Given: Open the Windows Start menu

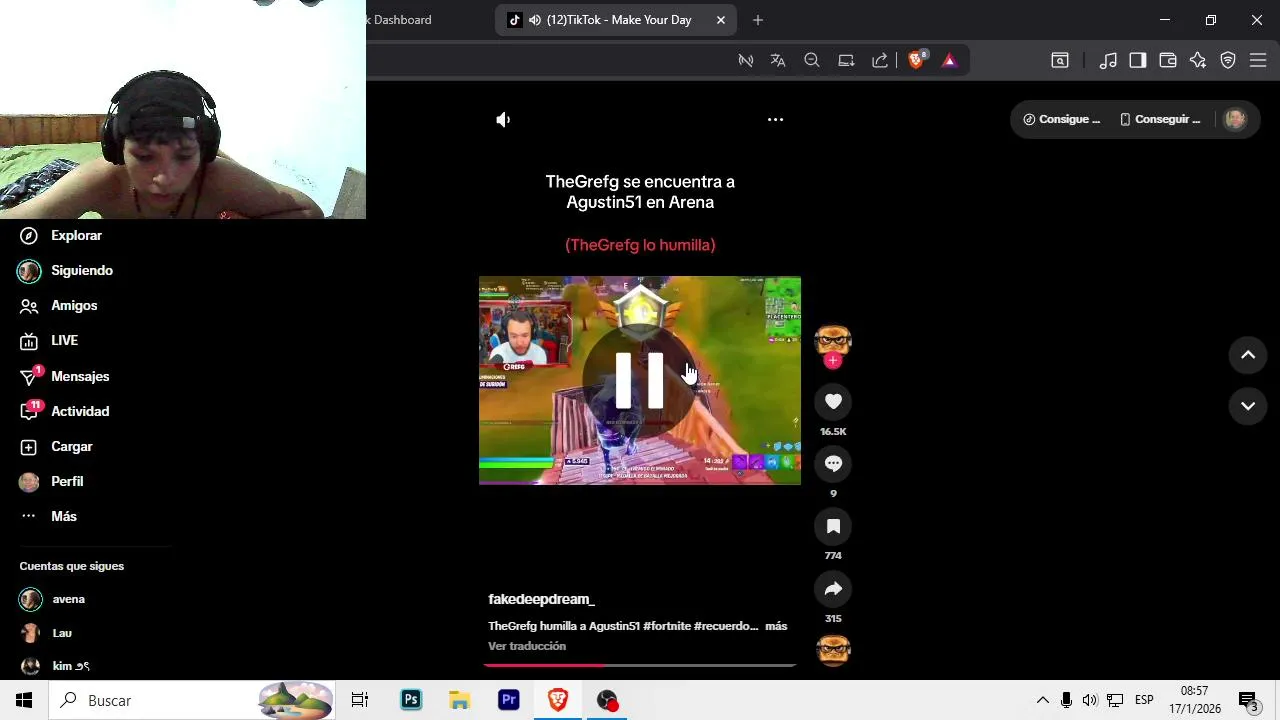Looking at the screenshot, I should point(24,700).
